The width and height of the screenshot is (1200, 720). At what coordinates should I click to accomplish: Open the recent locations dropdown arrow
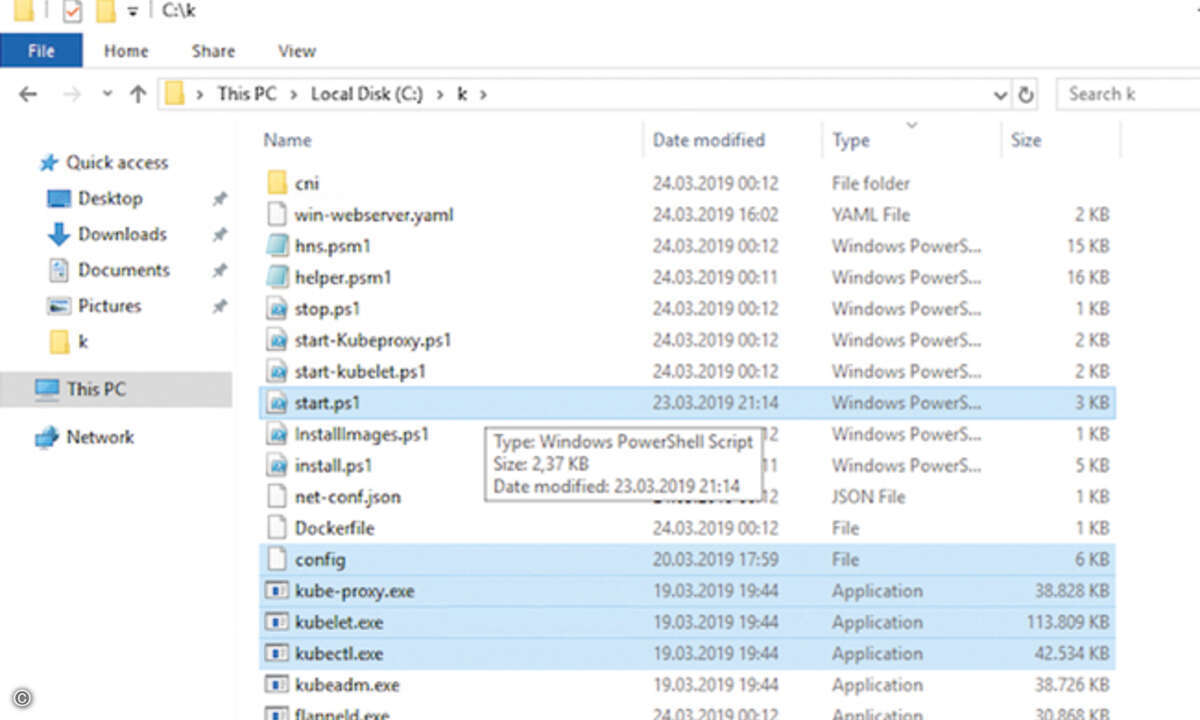tap(107, 94)
